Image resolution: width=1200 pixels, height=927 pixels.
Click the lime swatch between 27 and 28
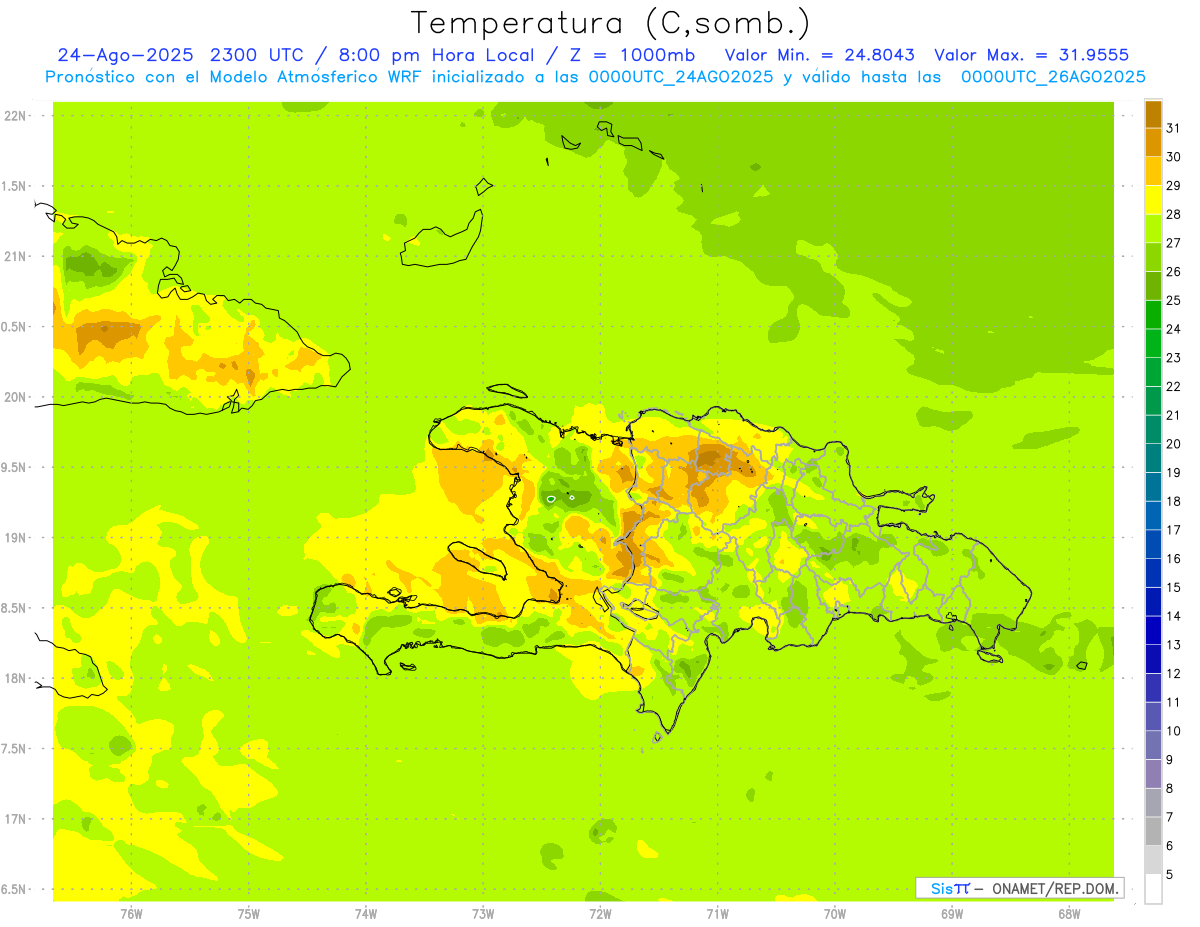pos(1153,229)
